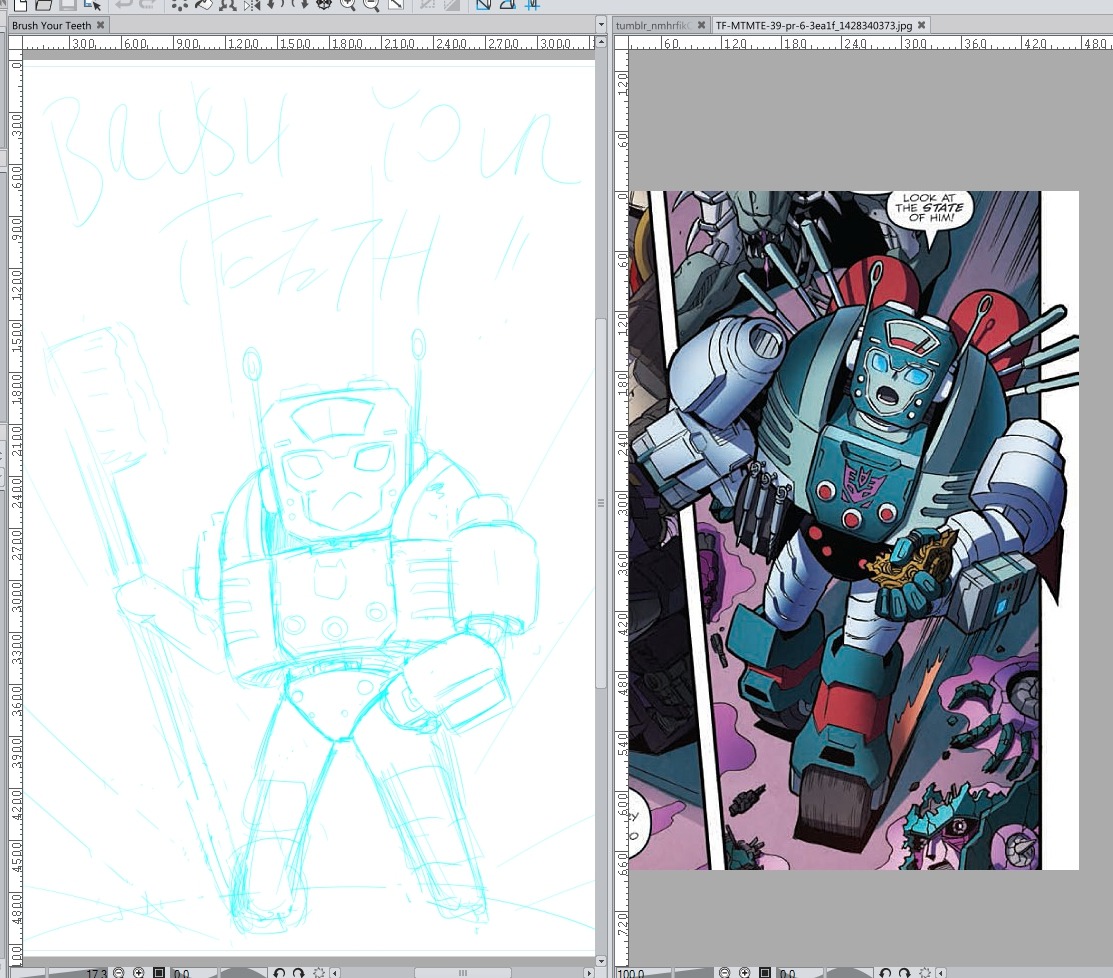Click the sketch canvas horizontal scrollbar thumb
This screenshot has height=978, width=1113.
[x=462, y=972]
